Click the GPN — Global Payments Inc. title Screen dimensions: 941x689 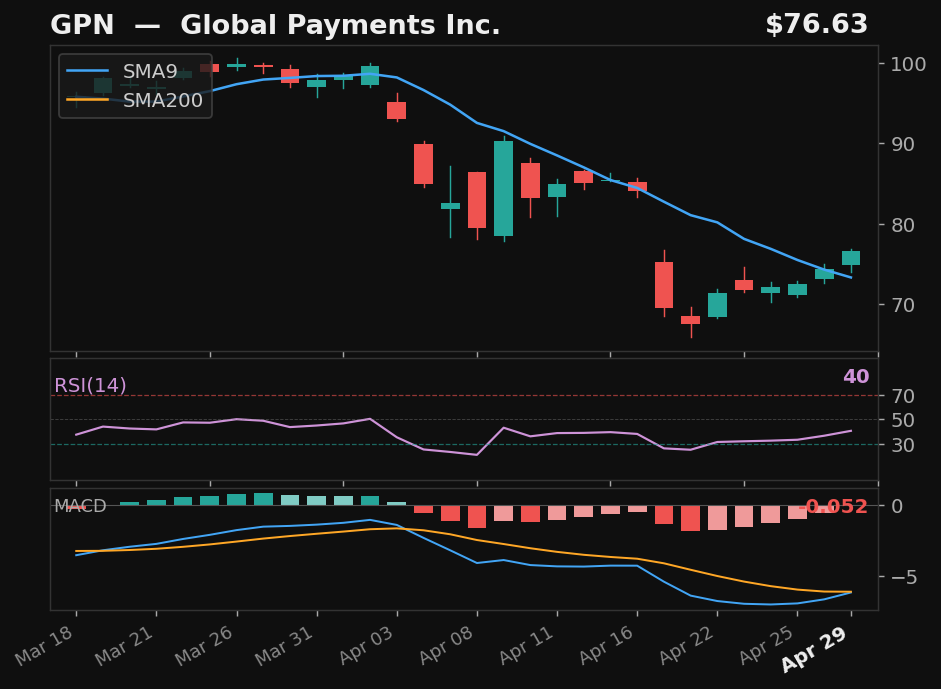[275, 25]
